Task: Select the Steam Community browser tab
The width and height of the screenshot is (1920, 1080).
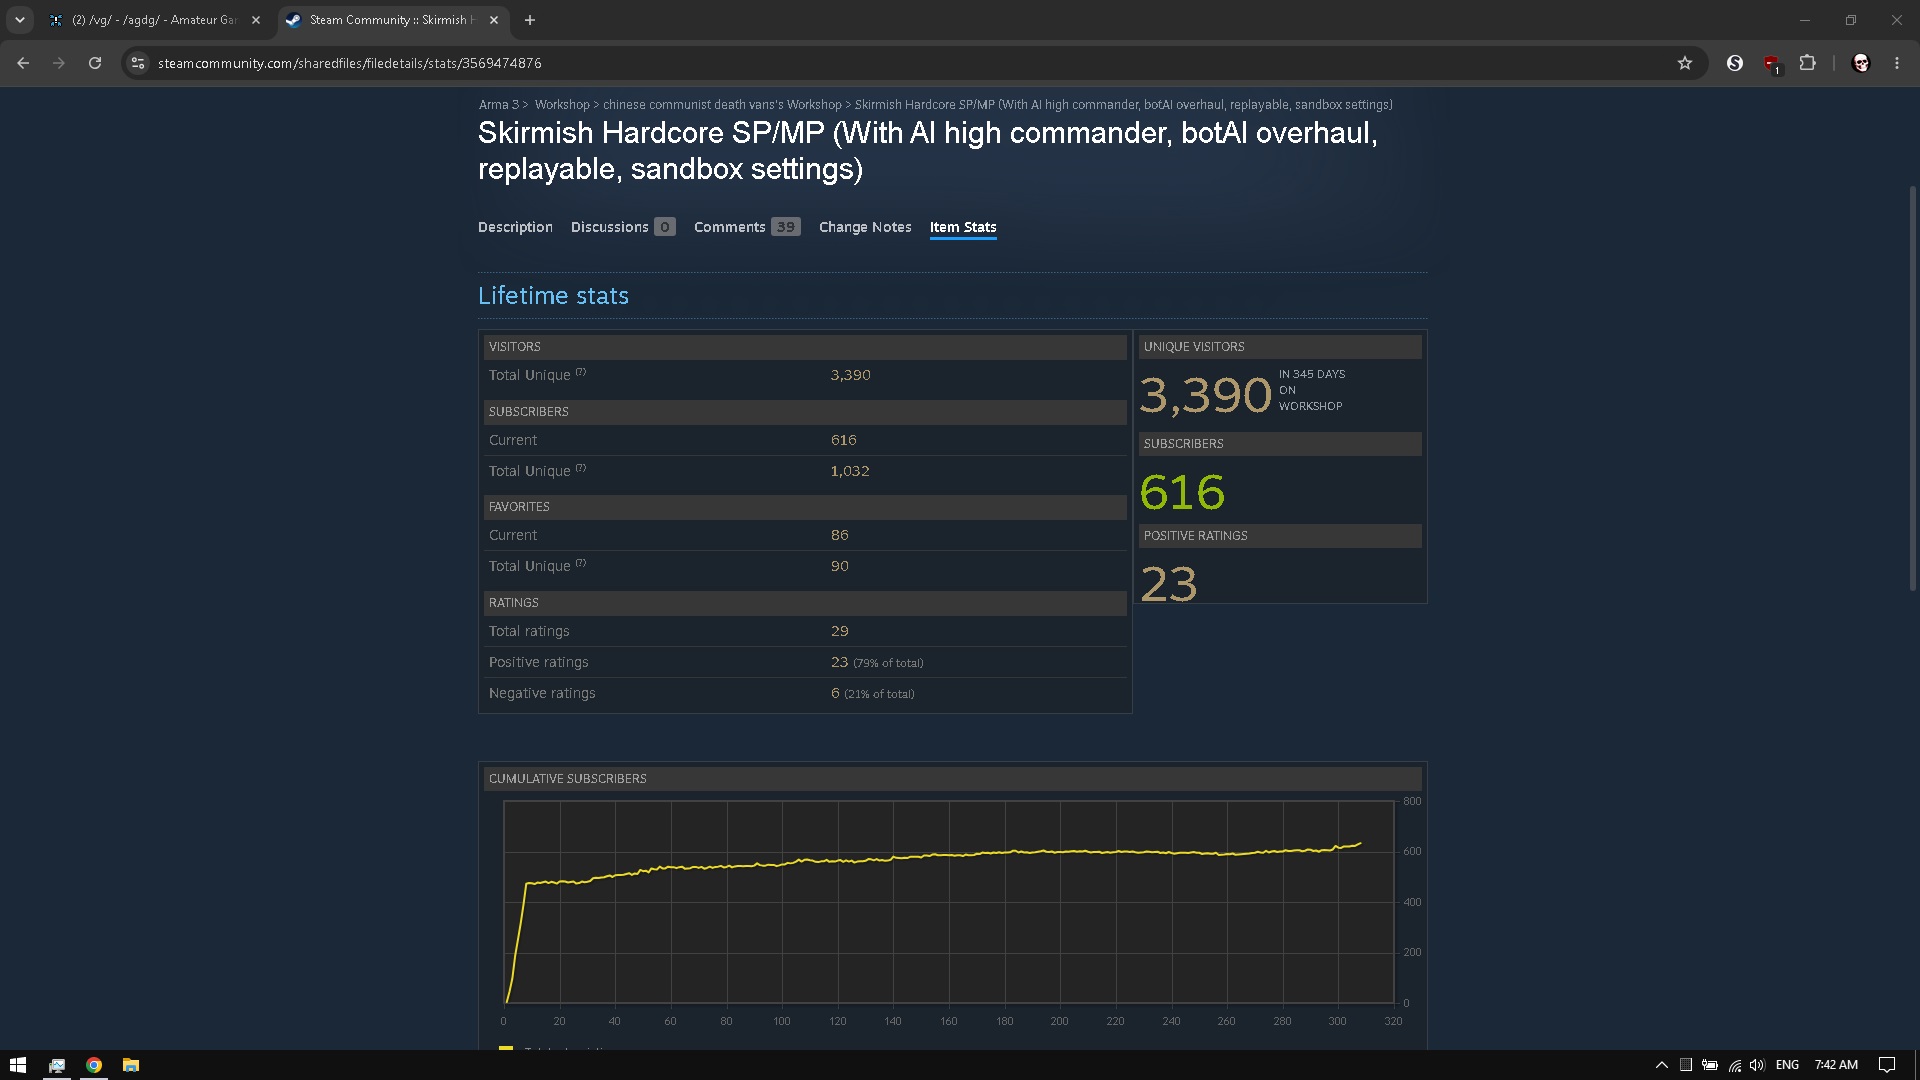Action: (392, 20)
